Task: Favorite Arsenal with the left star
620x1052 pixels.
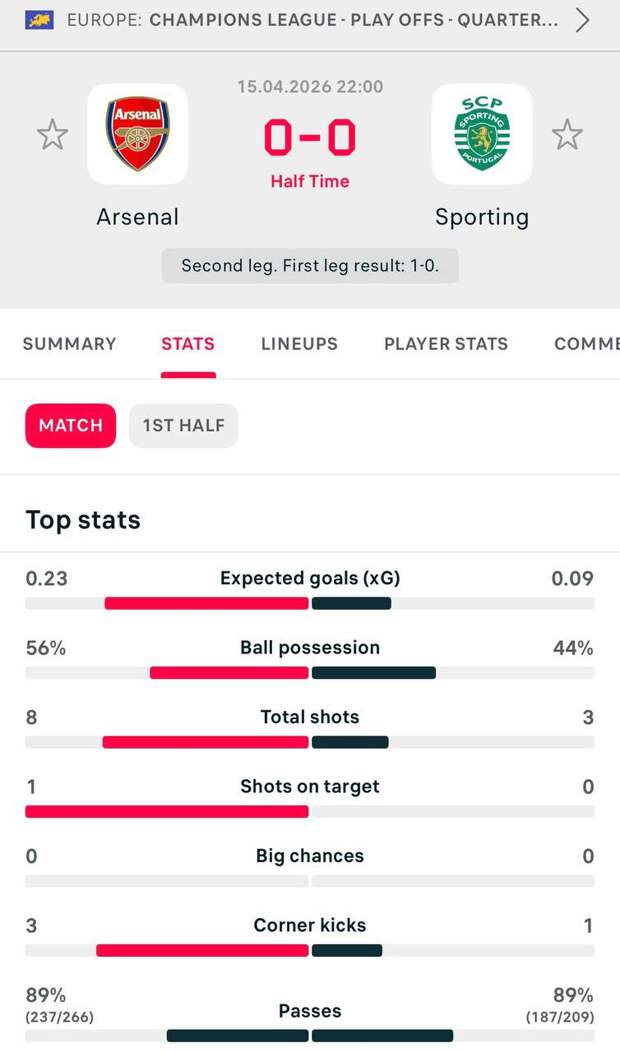Action: [52, 134]
